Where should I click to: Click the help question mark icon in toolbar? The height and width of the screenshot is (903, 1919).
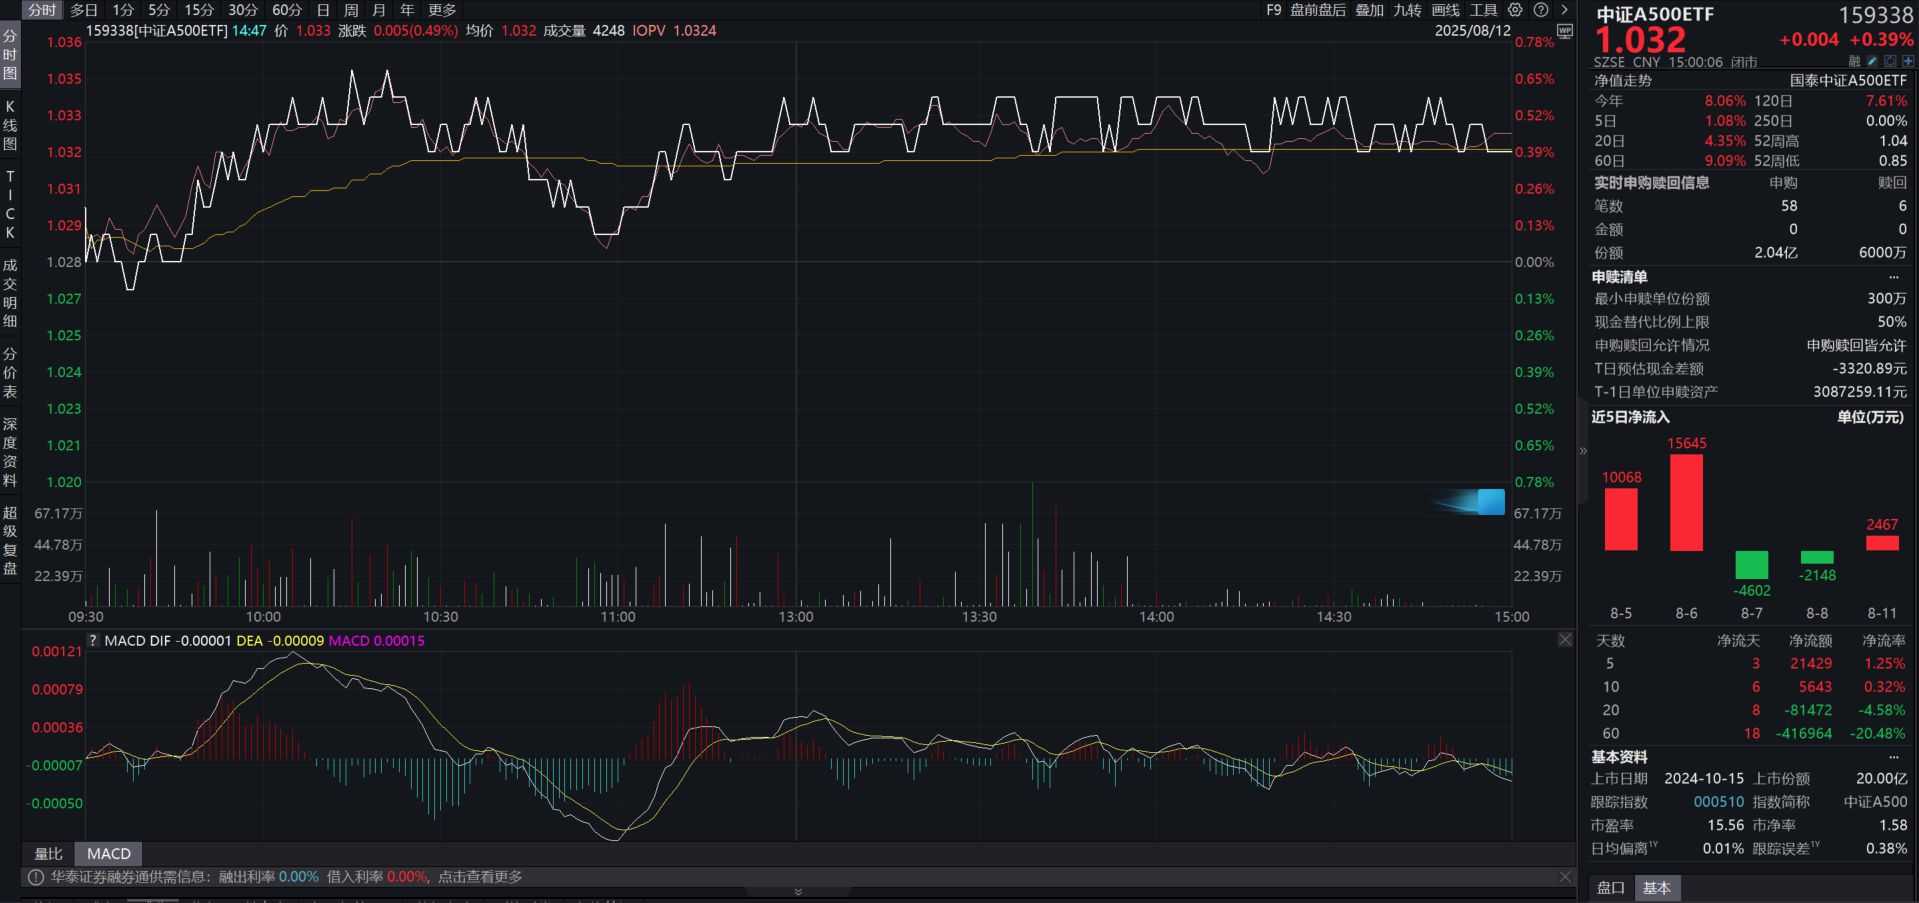1541,10
